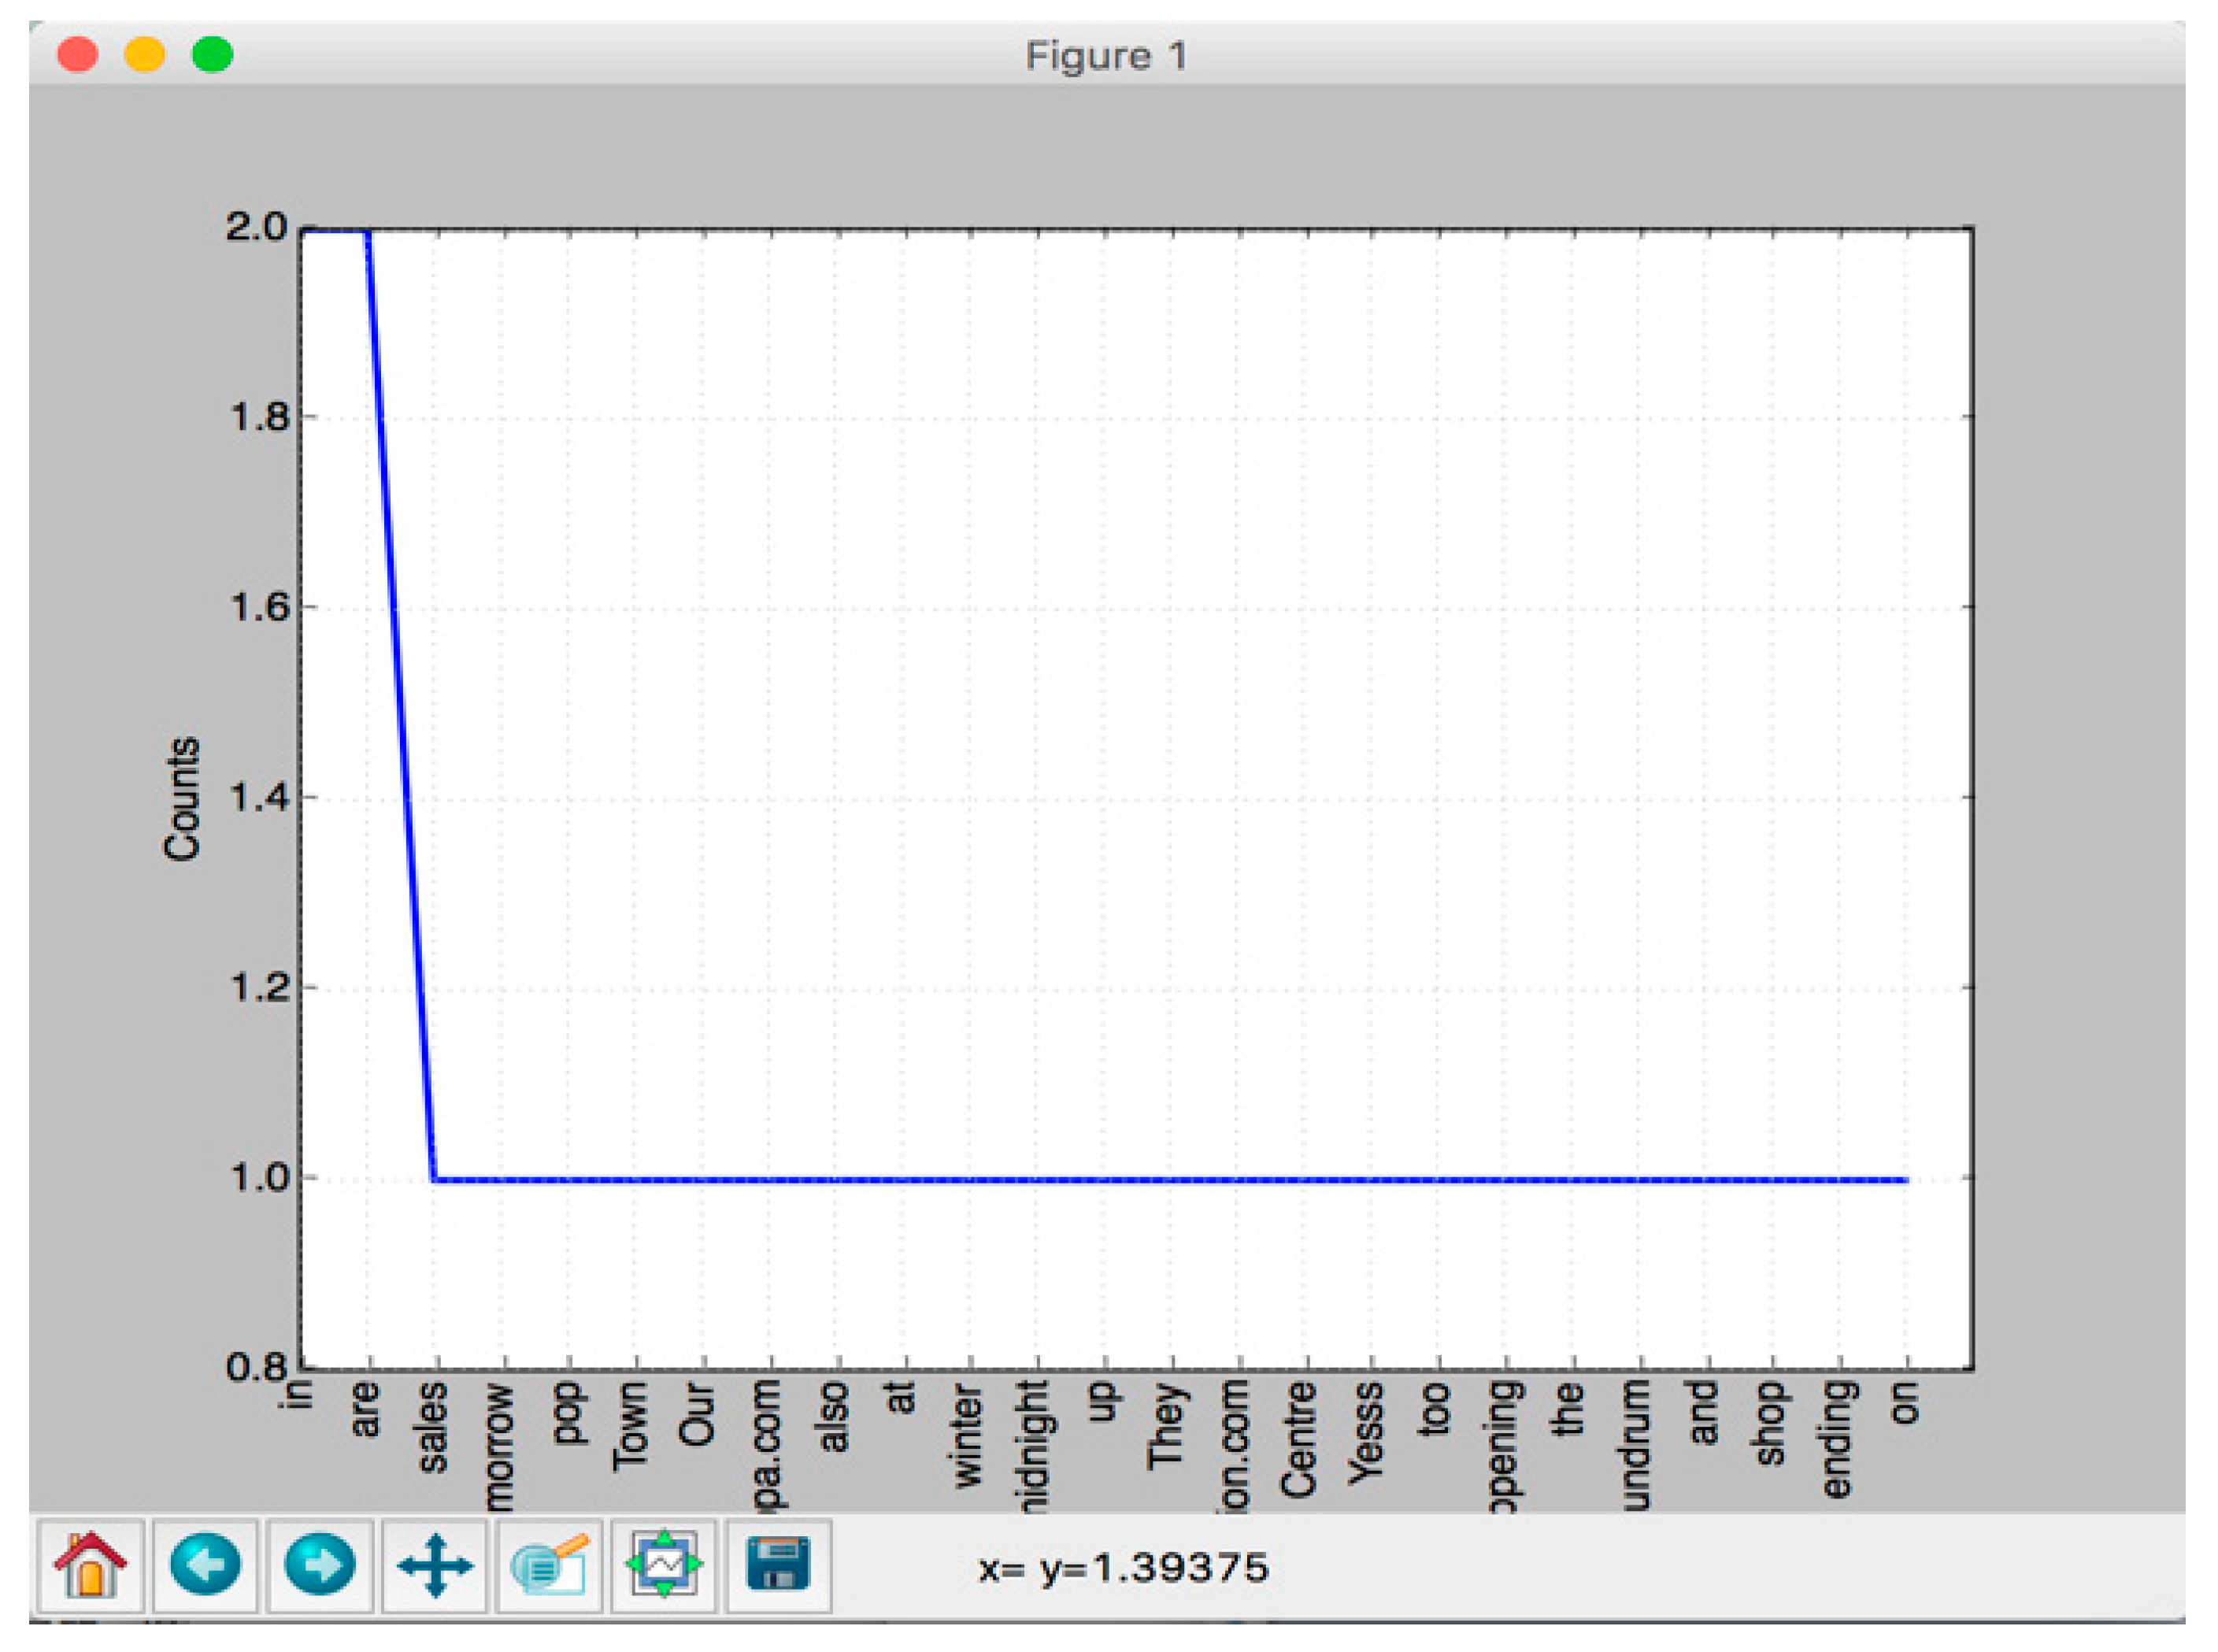Click the 1.4 y-axis tick label
The height and width of the screenshot is (1652, 2218).
coord(259,798)
